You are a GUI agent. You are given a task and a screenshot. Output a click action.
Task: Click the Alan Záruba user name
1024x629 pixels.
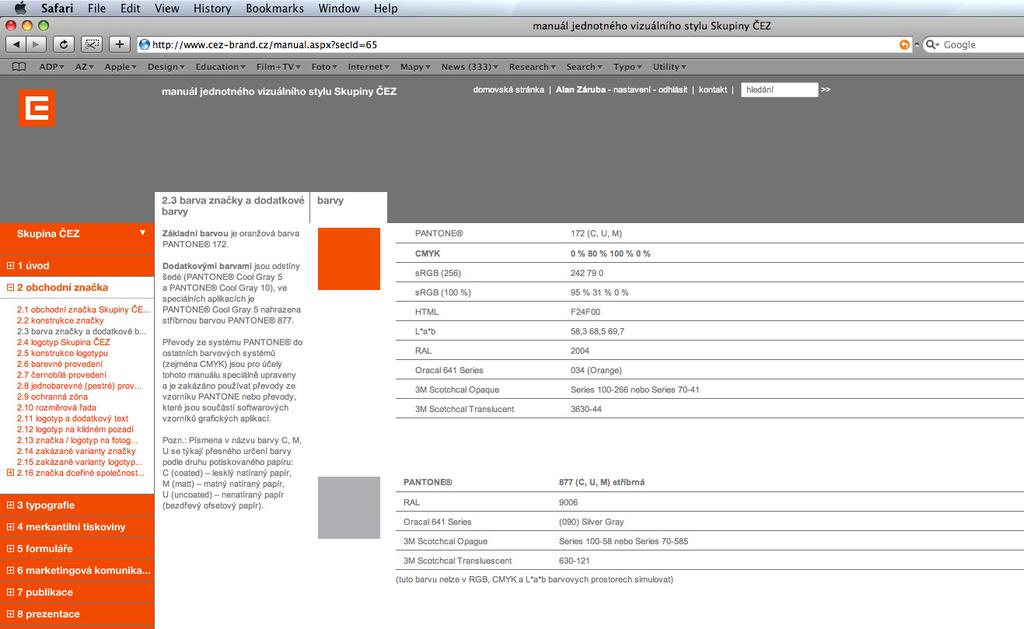click(x=581, y=89)
